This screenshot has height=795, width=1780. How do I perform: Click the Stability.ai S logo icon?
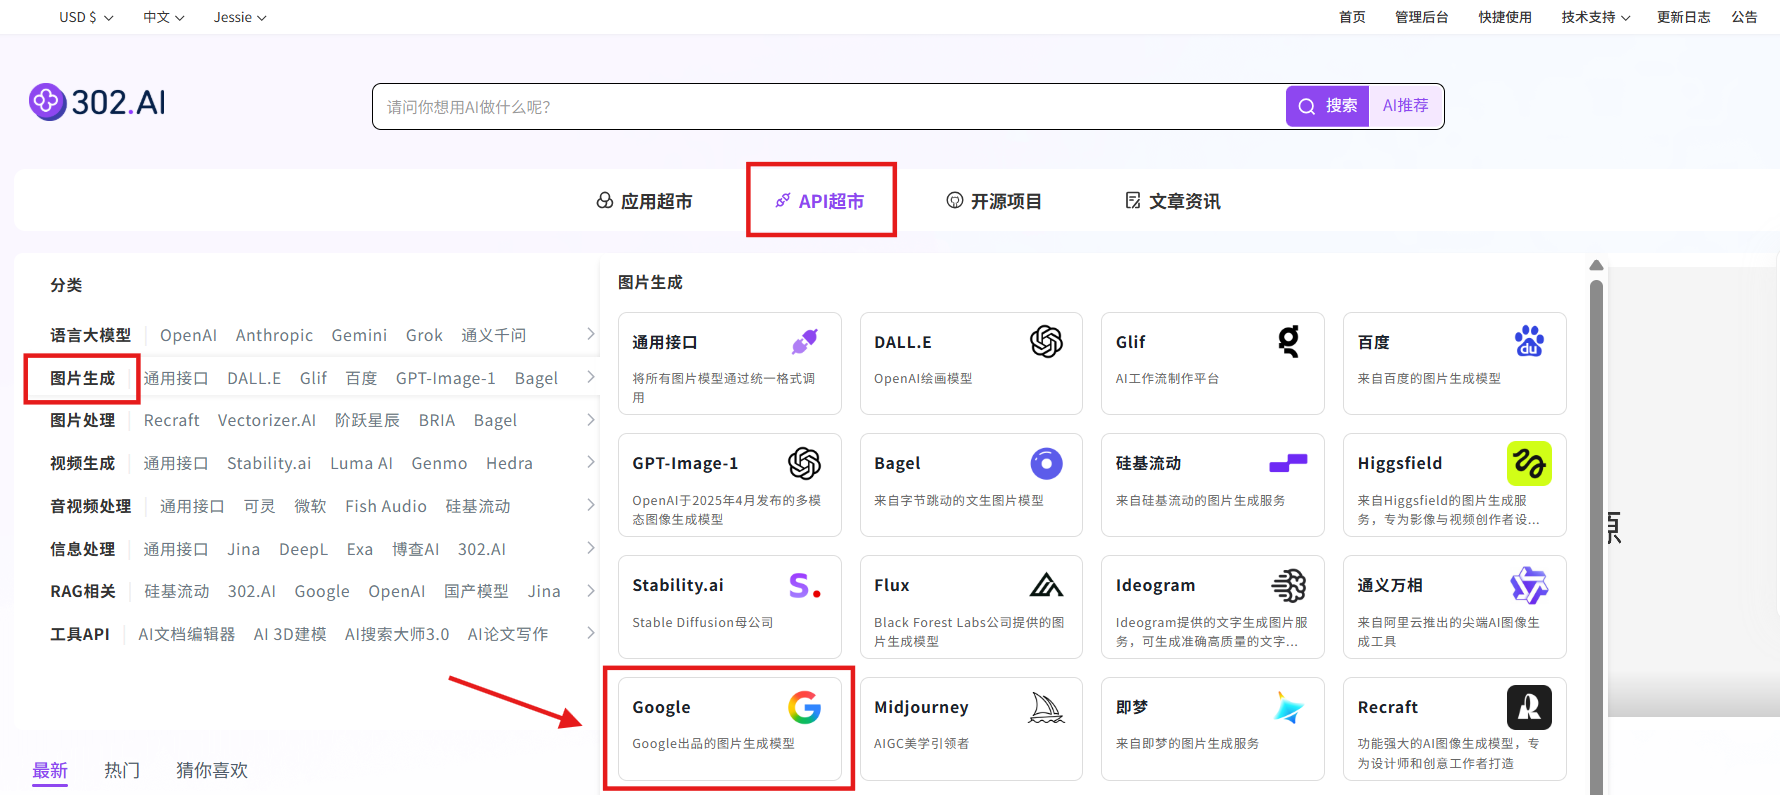pos(804,585)
